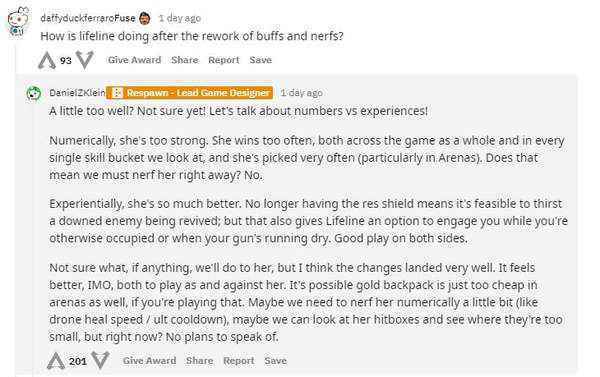Open daffyduckferraroFuse's Snoo avatar
Image resolution: width=600 pixels, height=377 pixels.
[x=18, y=21]
